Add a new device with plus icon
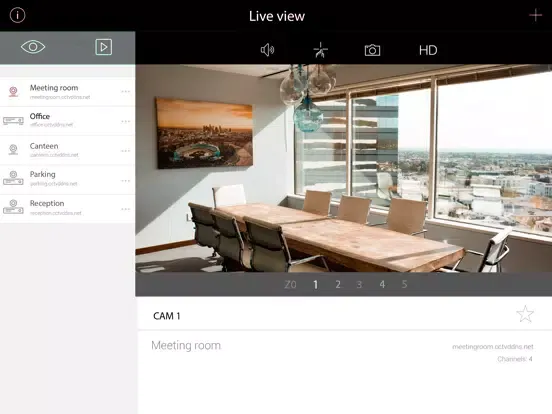This screenshot has height=414, width=552. 535,15
